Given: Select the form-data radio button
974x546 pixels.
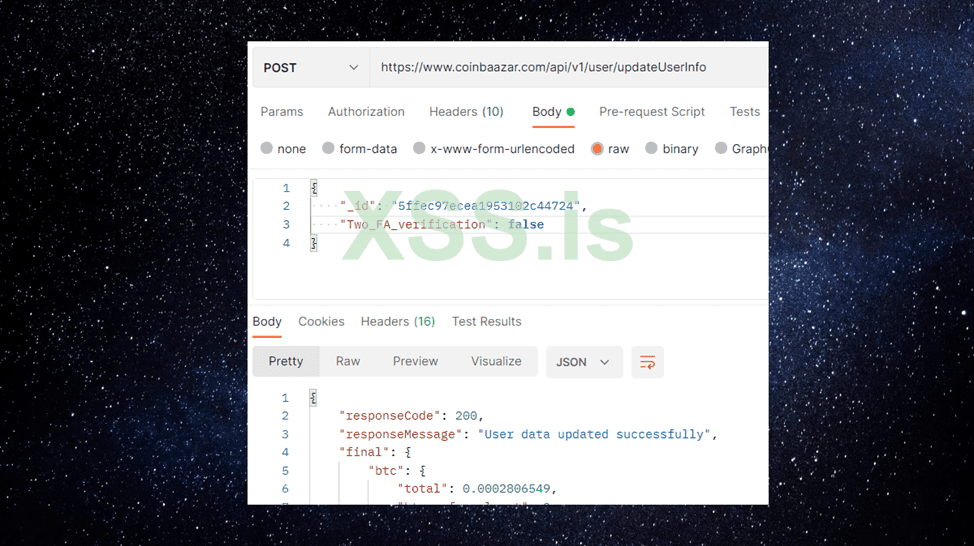Looking at the screenshot, I should tap(328, 148).
